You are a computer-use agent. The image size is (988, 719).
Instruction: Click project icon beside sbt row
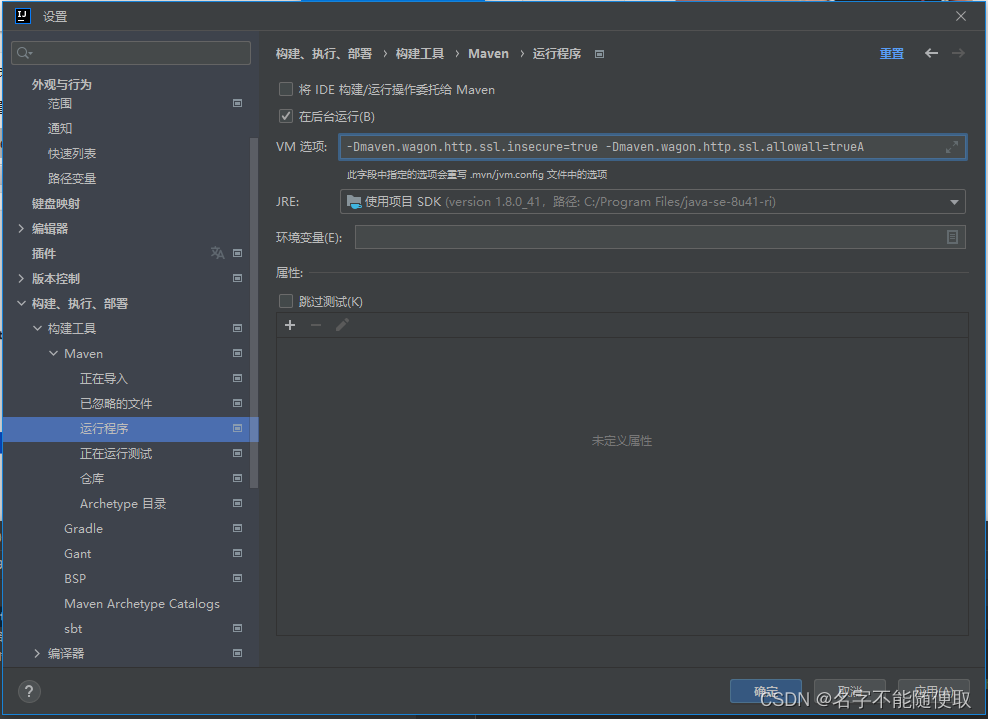(x=238, y=628)
